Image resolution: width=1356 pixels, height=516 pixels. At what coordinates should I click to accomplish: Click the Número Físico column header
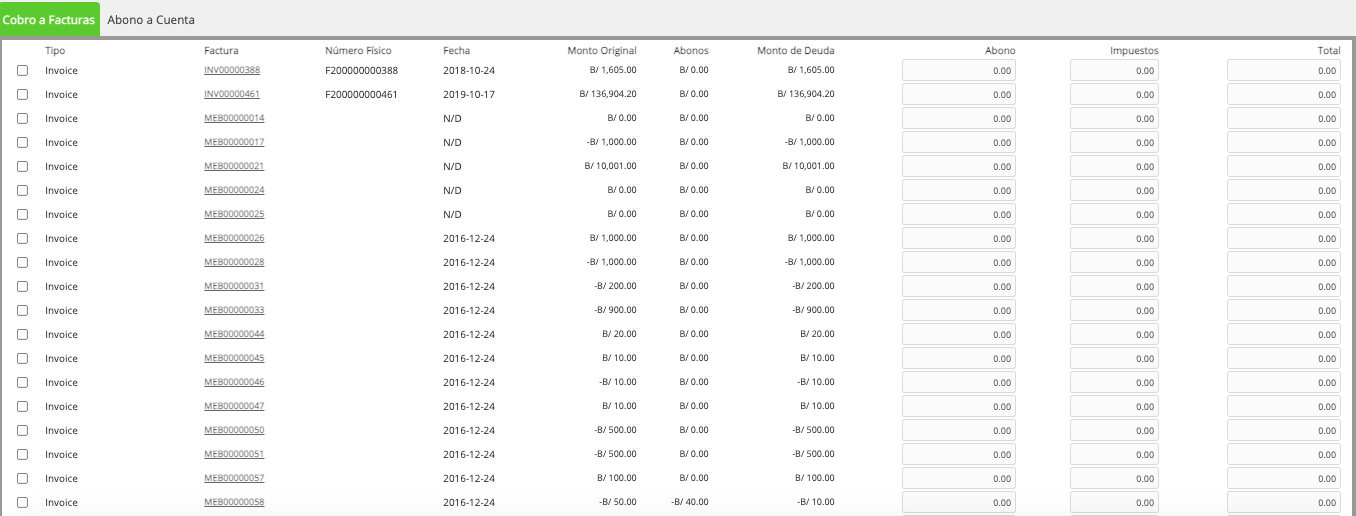click(358, 50)
